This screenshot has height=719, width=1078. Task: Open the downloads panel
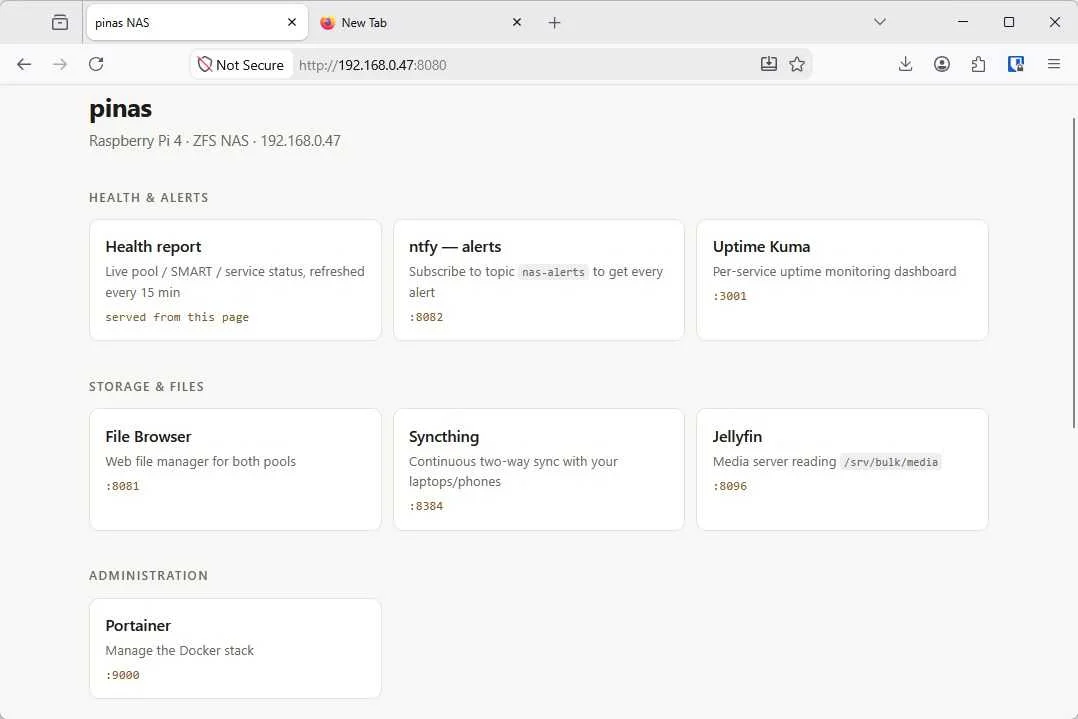click(905, 64)
